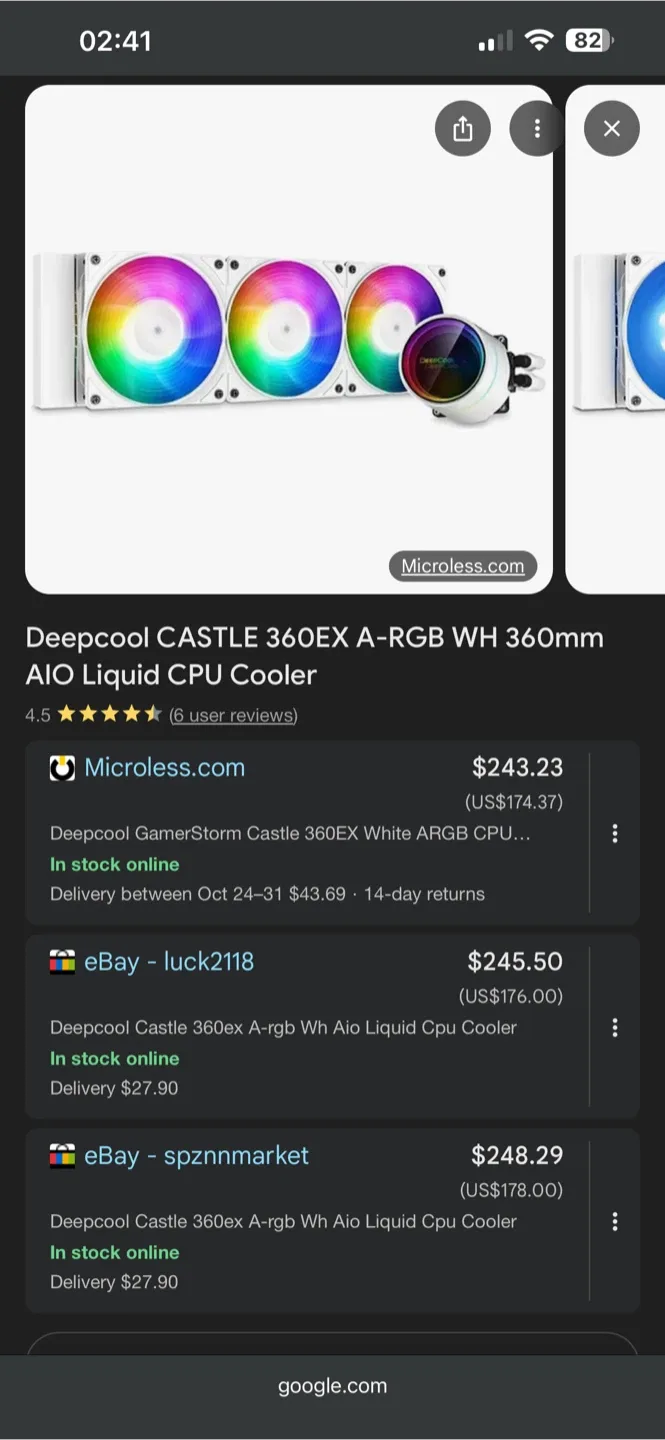
Task: Open the 6 user reviews link
Action: click(233, 715)
